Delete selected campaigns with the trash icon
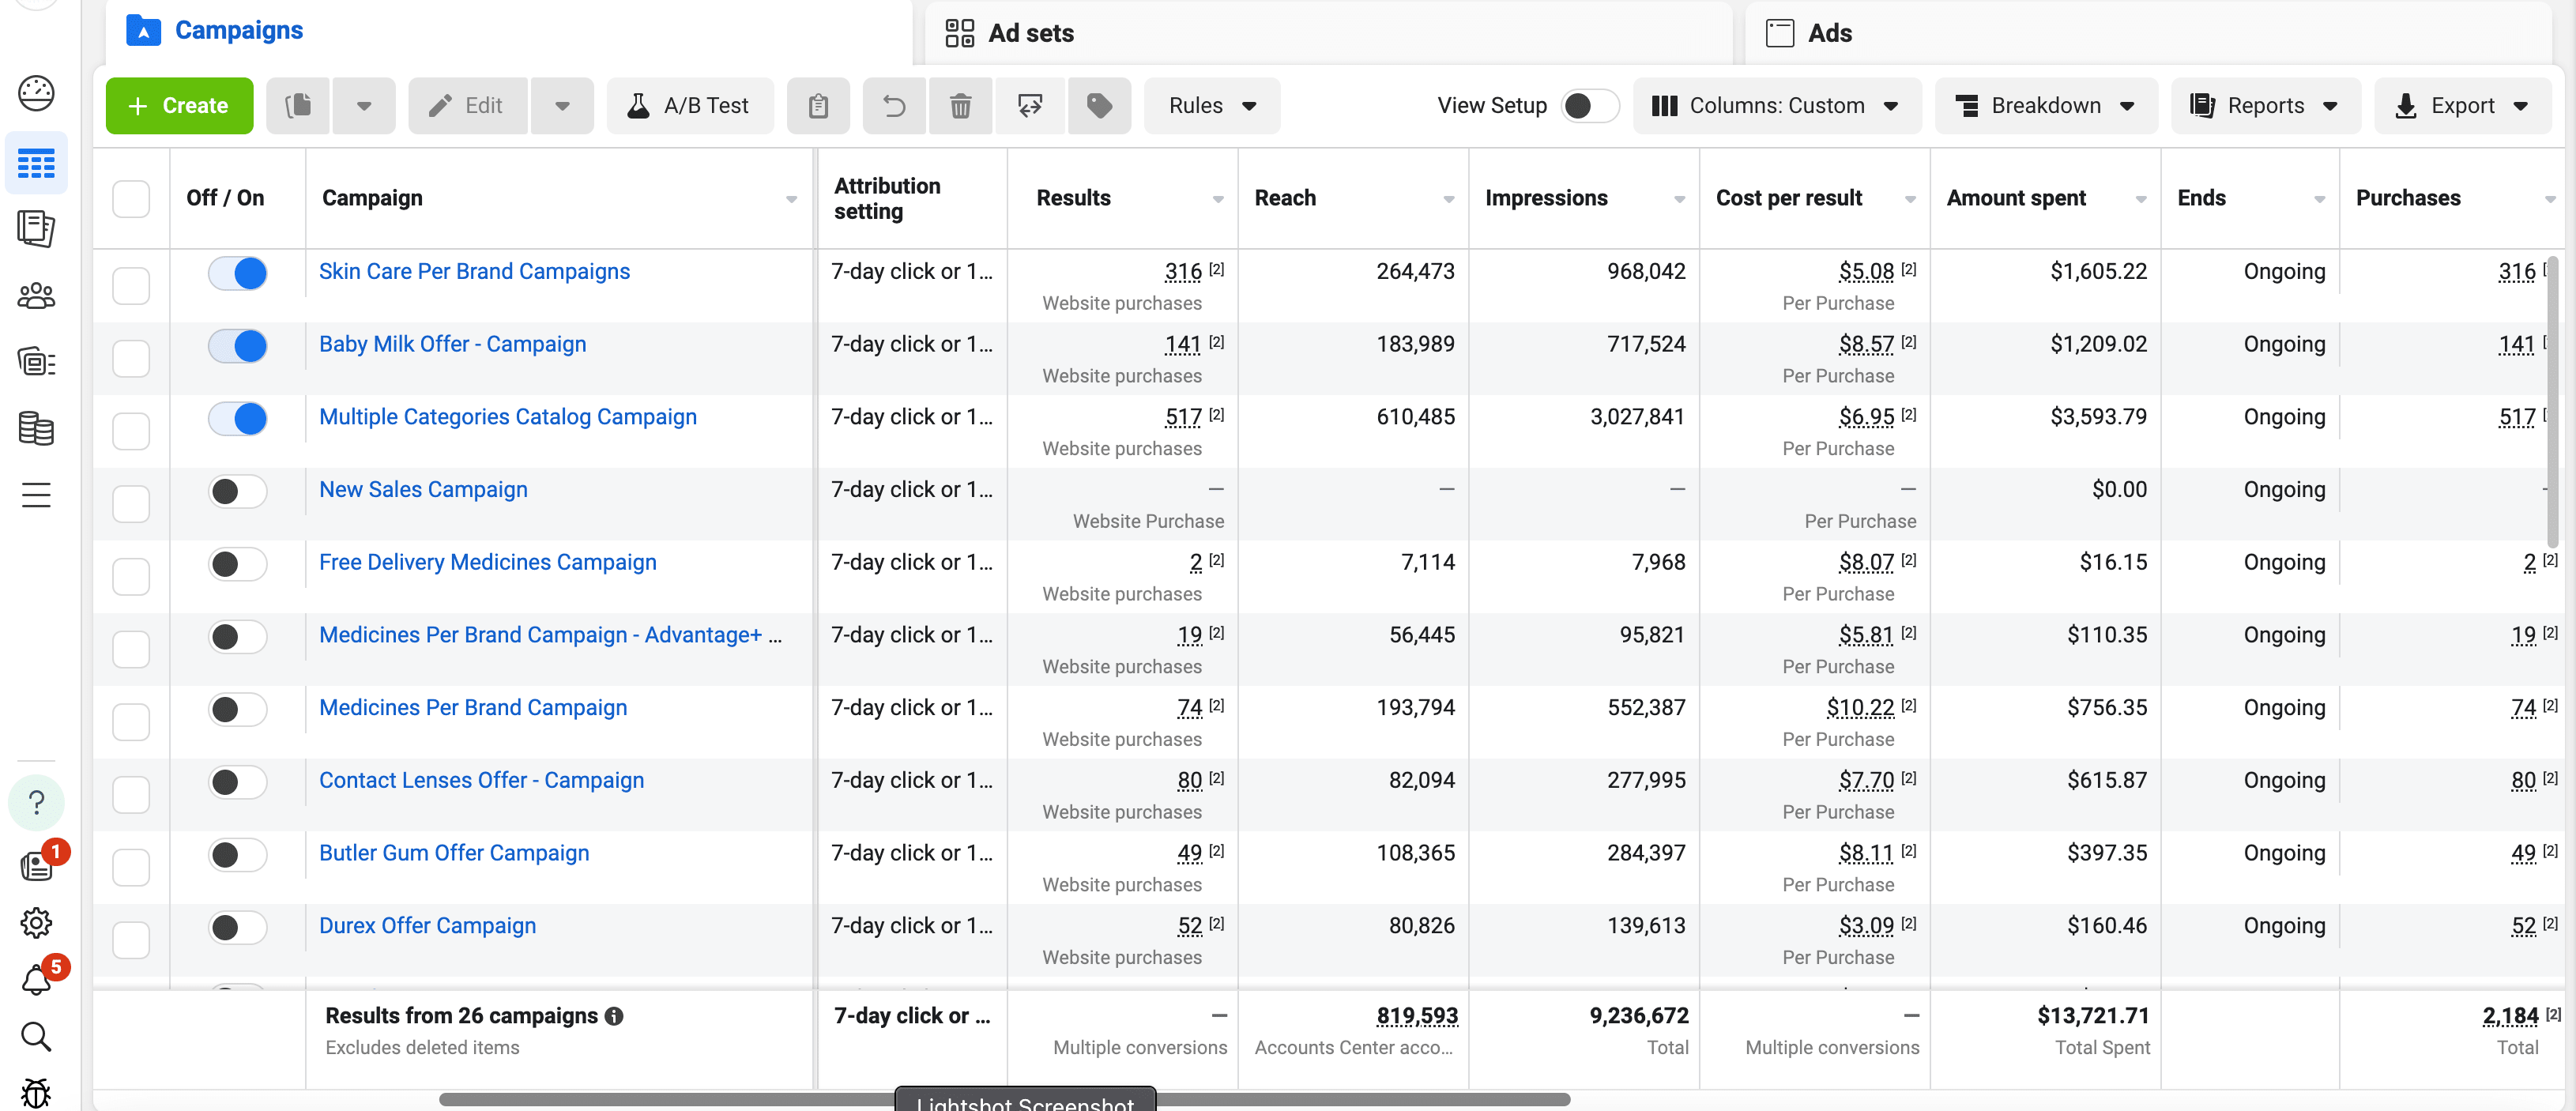Image resolution: width=2576 pixels, height=1111 pixels. pyautogui.click(x=960, y=105)
